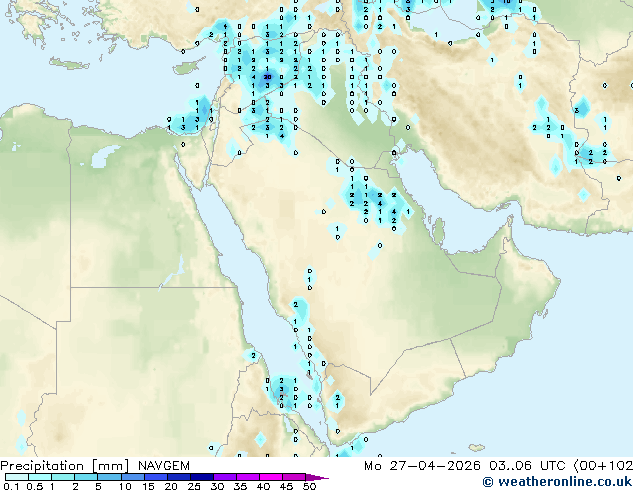Select the 0.1–0.5 mm legend color swatch
Screen dimensions: 634x490
[17, 477]
